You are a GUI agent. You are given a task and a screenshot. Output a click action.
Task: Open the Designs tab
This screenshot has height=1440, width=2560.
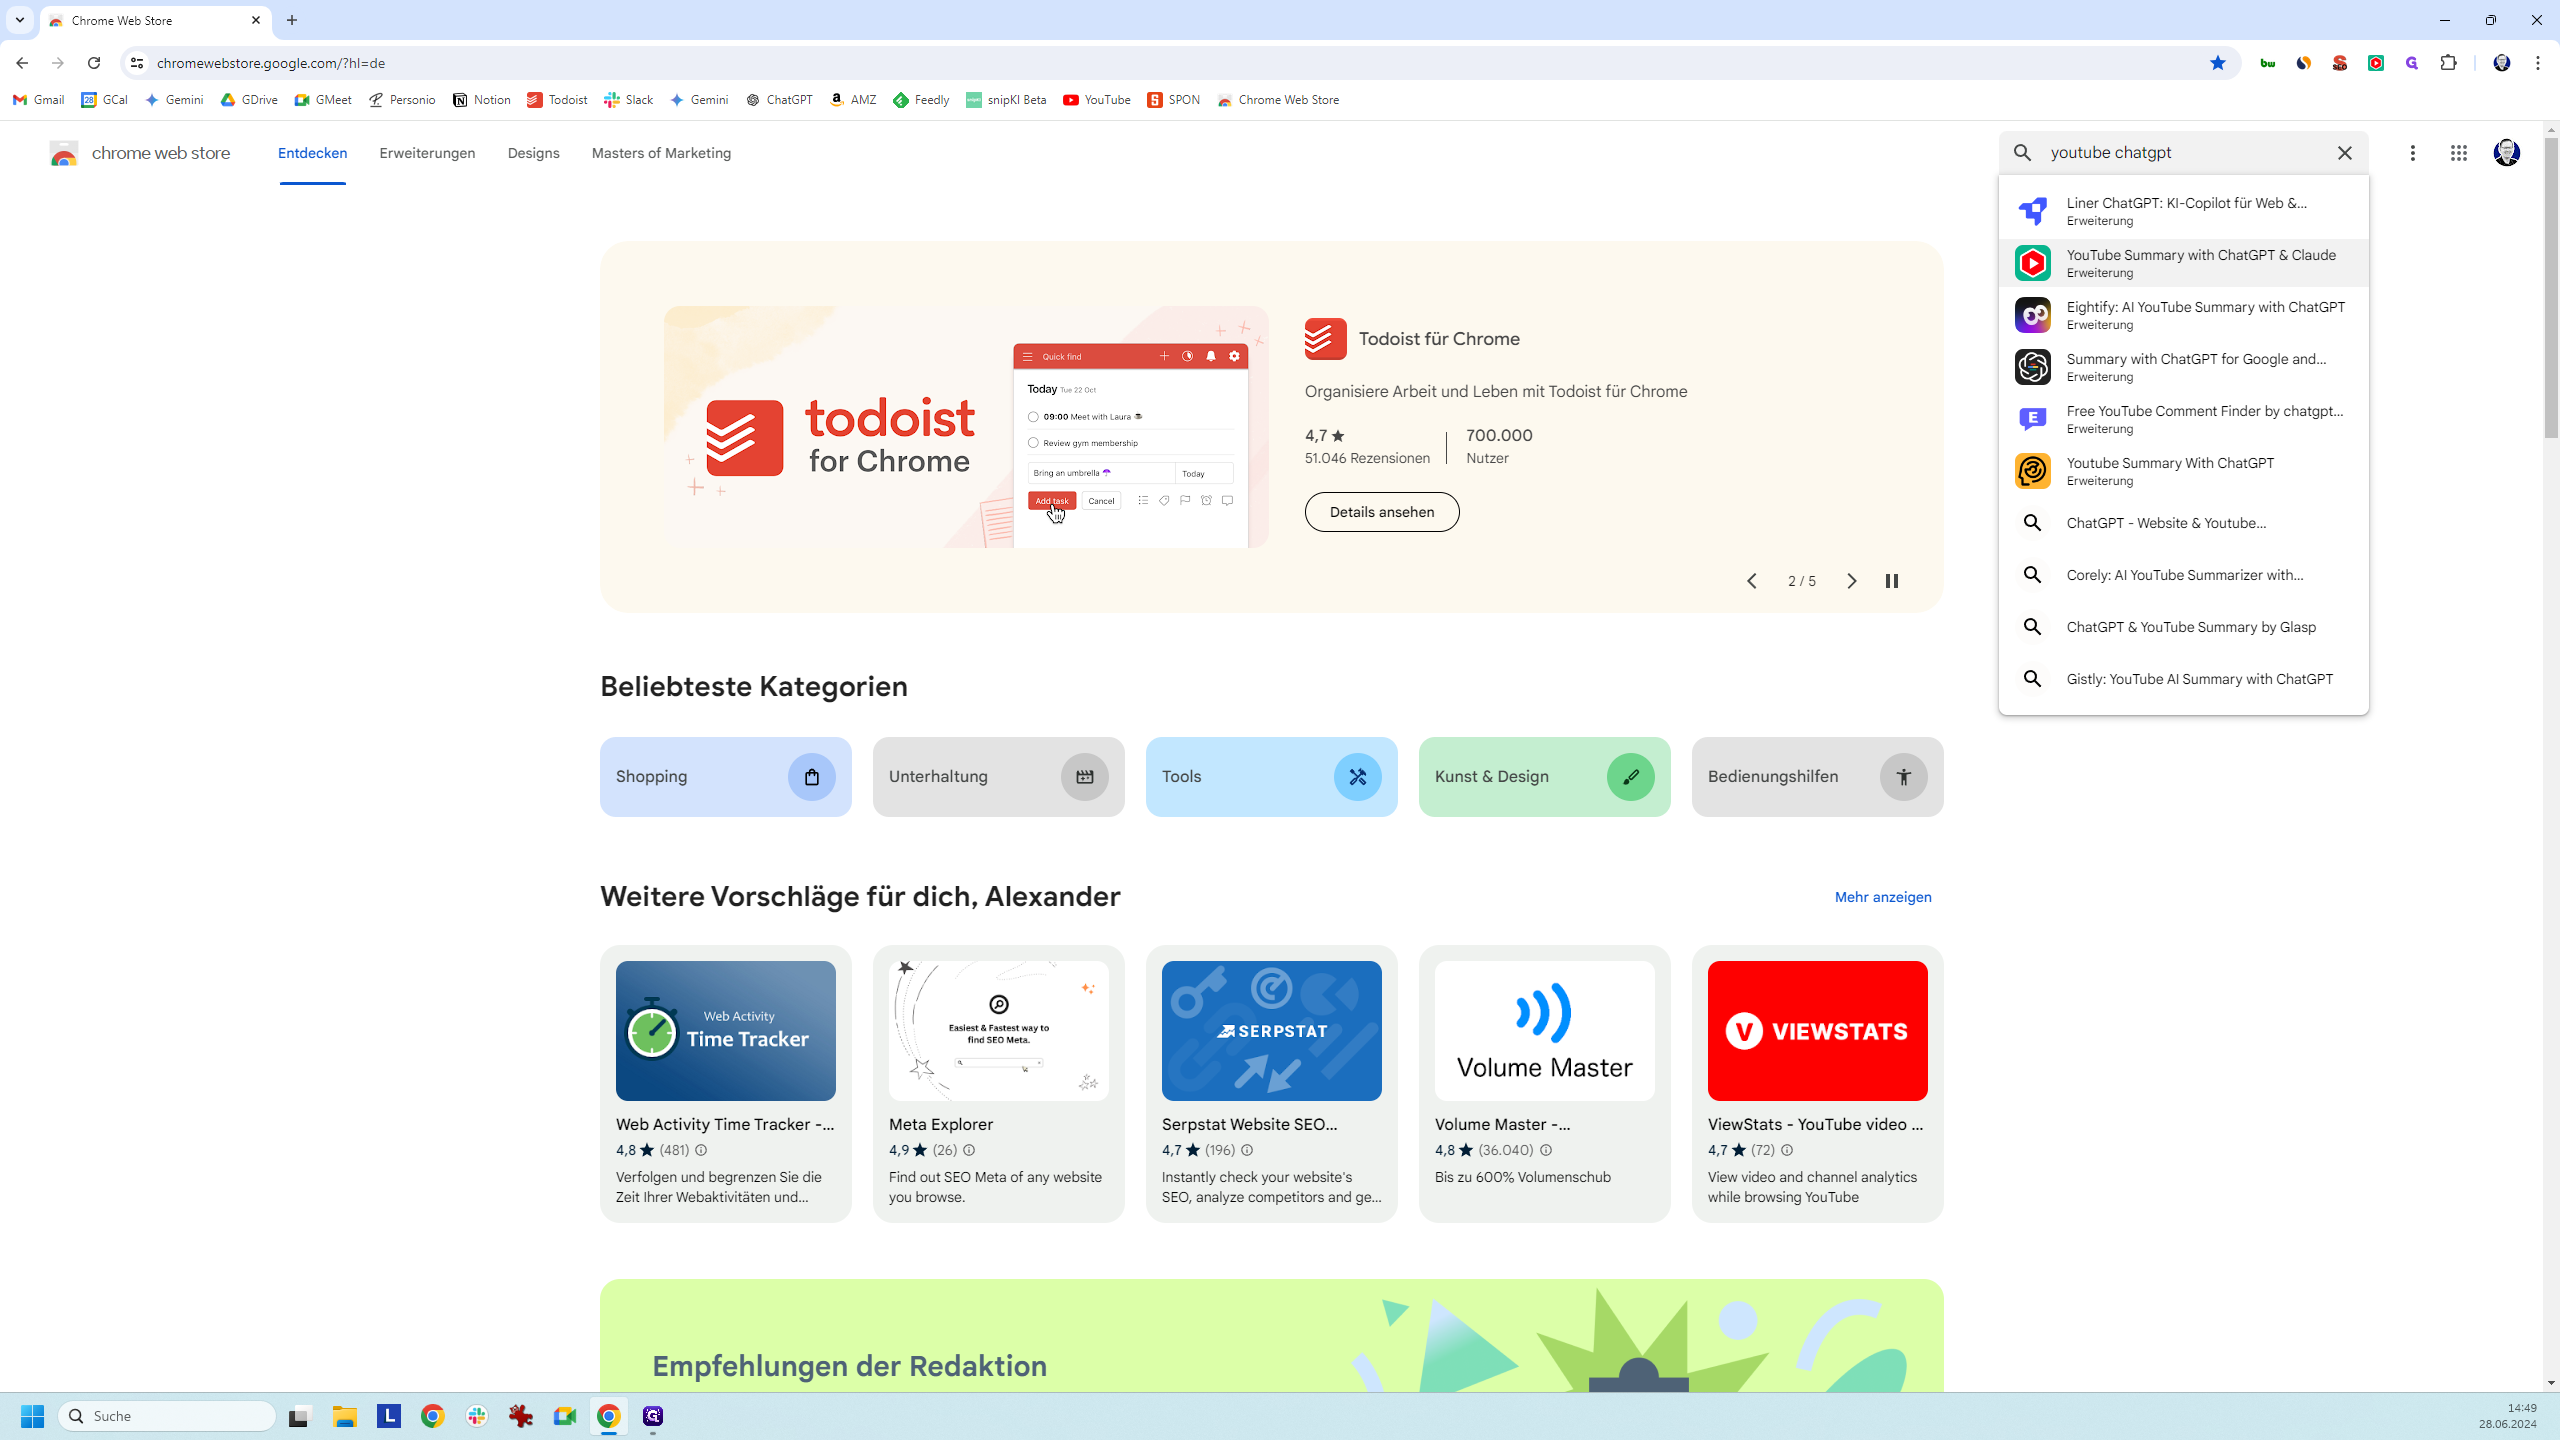pyautogui.click(x=533, y=153)
